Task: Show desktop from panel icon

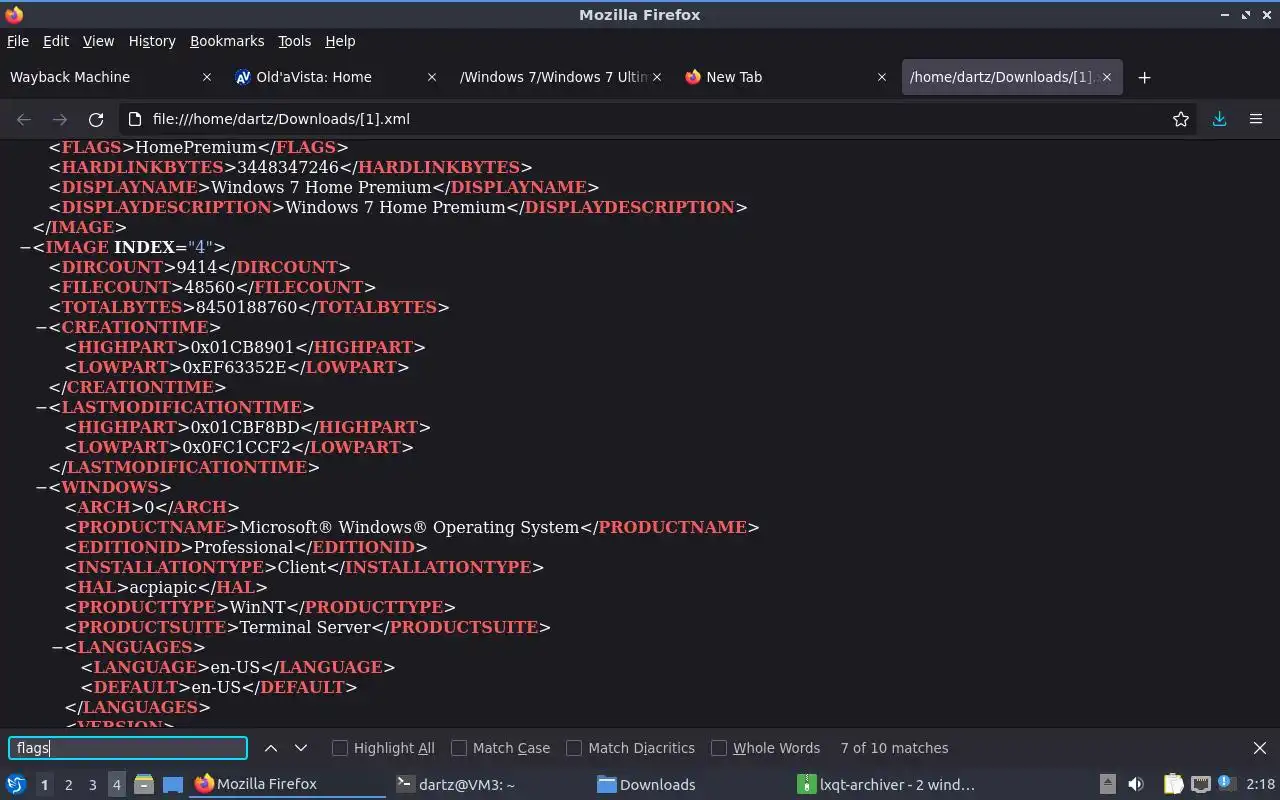Action: [173, 784]
